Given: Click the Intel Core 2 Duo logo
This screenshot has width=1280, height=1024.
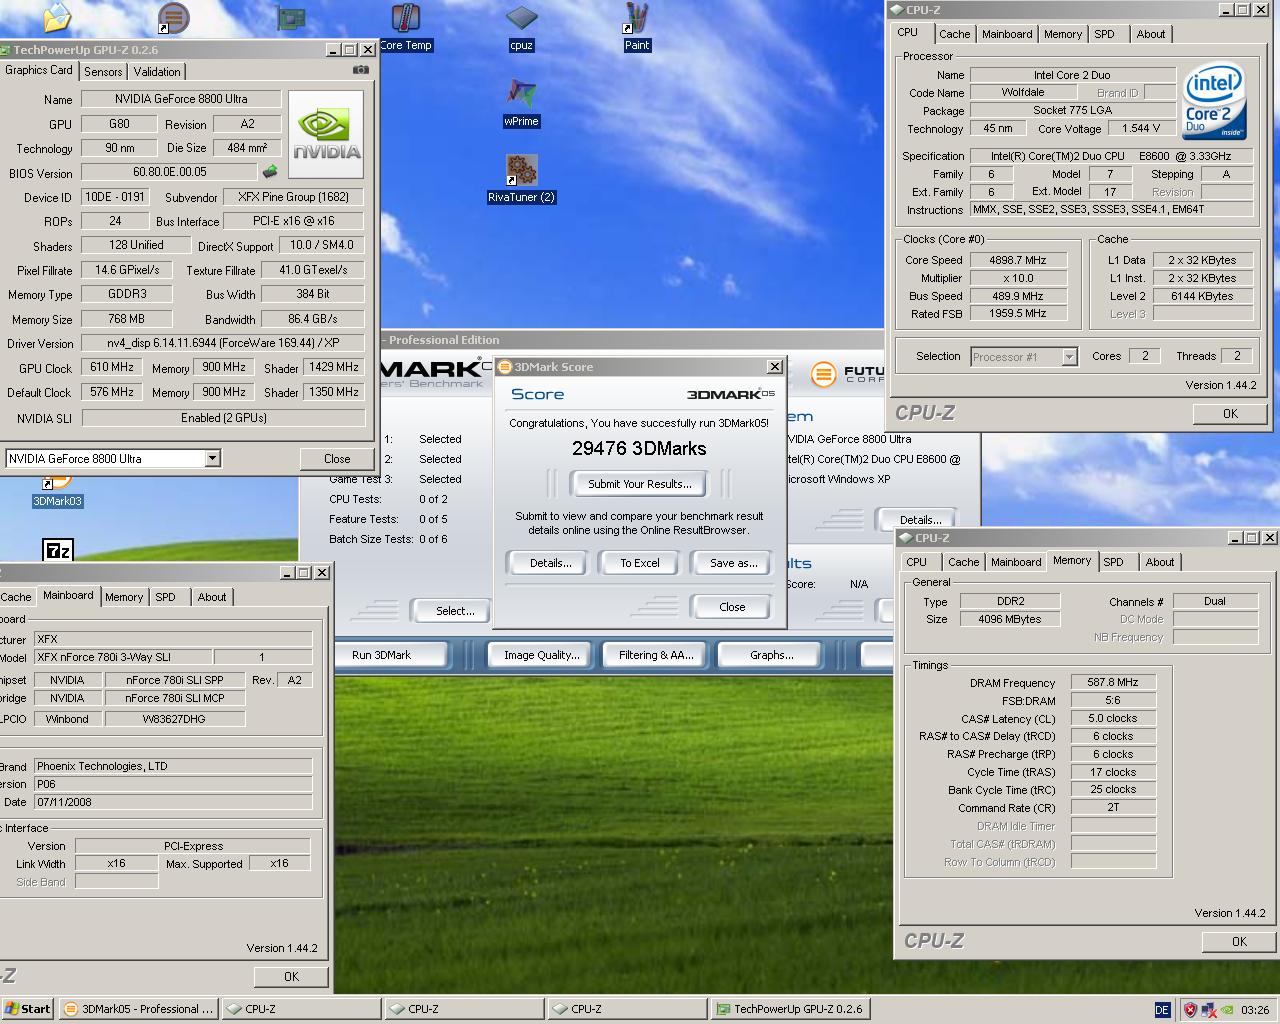Looking at the screenshot, I should 1214,102.
